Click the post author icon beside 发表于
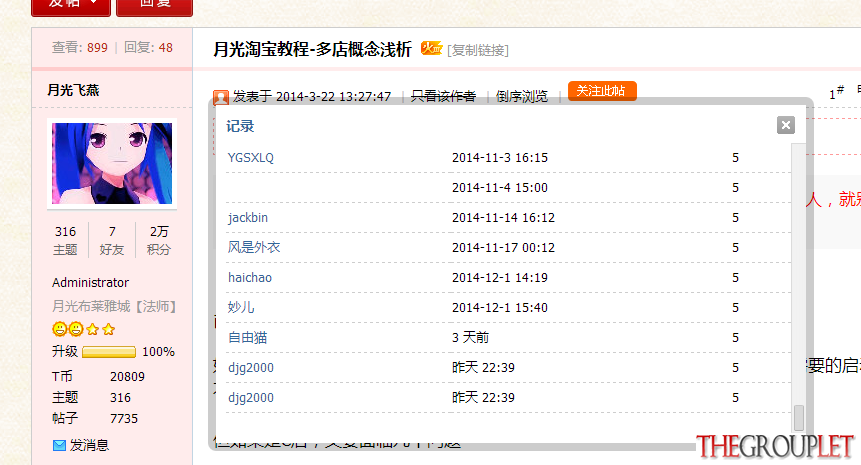The image size is (861, 465). [221, 97]
